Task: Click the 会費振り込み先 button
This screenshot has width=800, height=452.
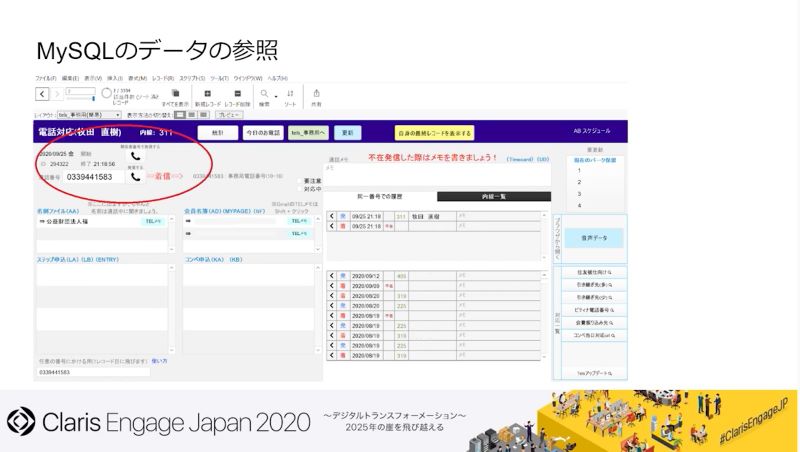Action: (594, 323)
